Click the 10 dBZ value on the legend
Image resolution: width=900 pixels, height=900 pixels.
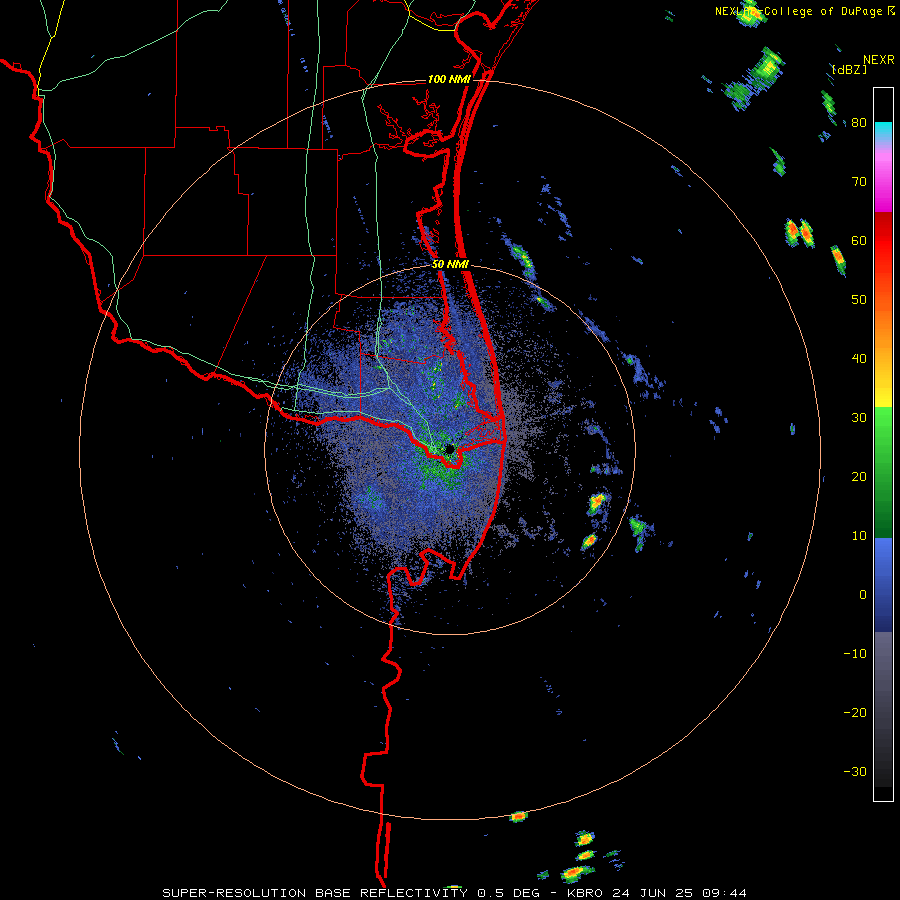[859, 536]
